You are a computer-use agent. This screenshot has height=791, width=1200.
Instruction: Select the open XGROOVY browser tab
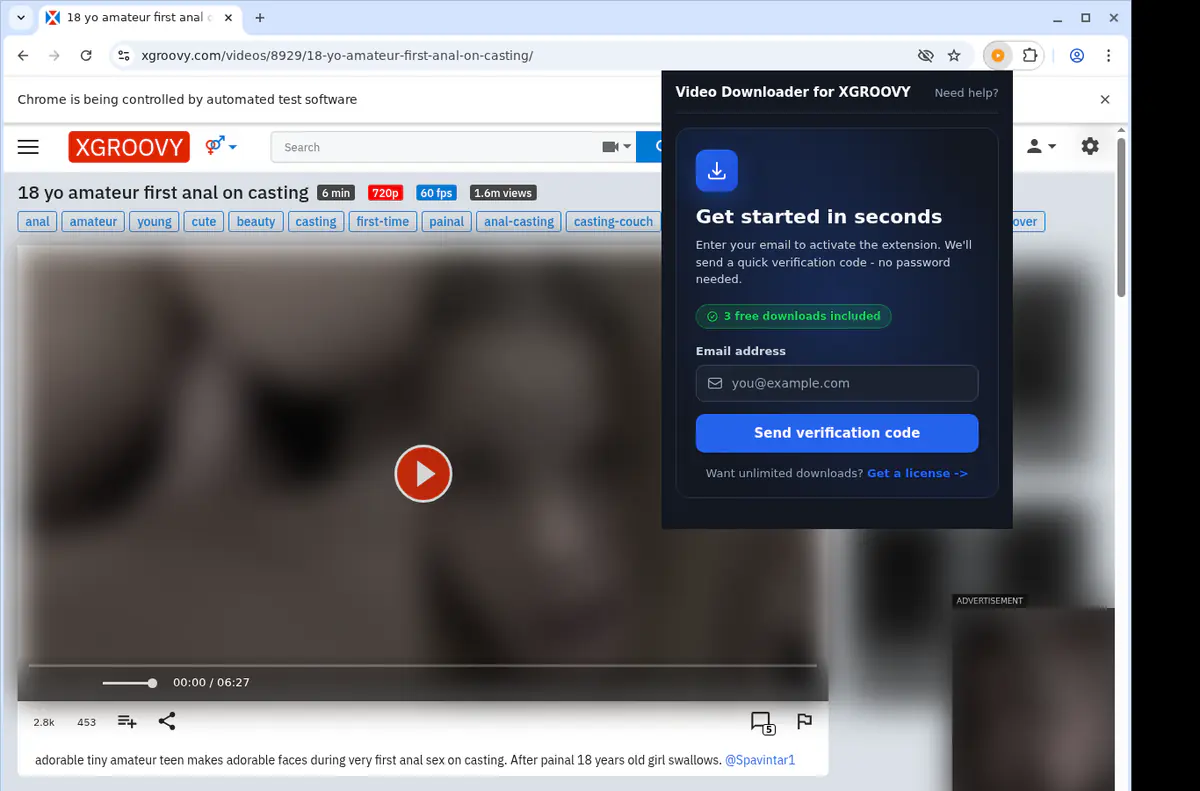point(138,18)
